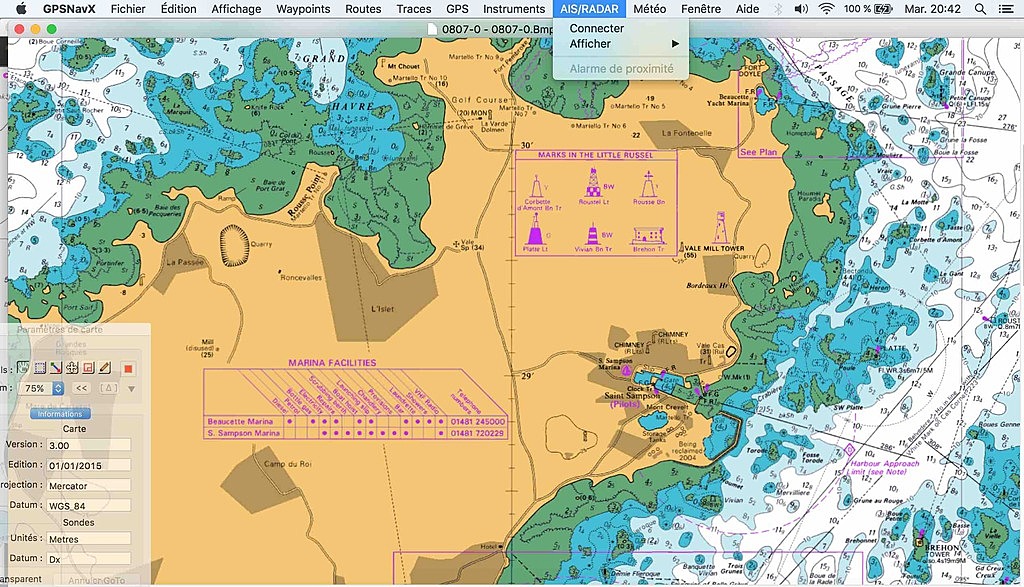Open the GPSNavX application menu

(x=69, y=9)
